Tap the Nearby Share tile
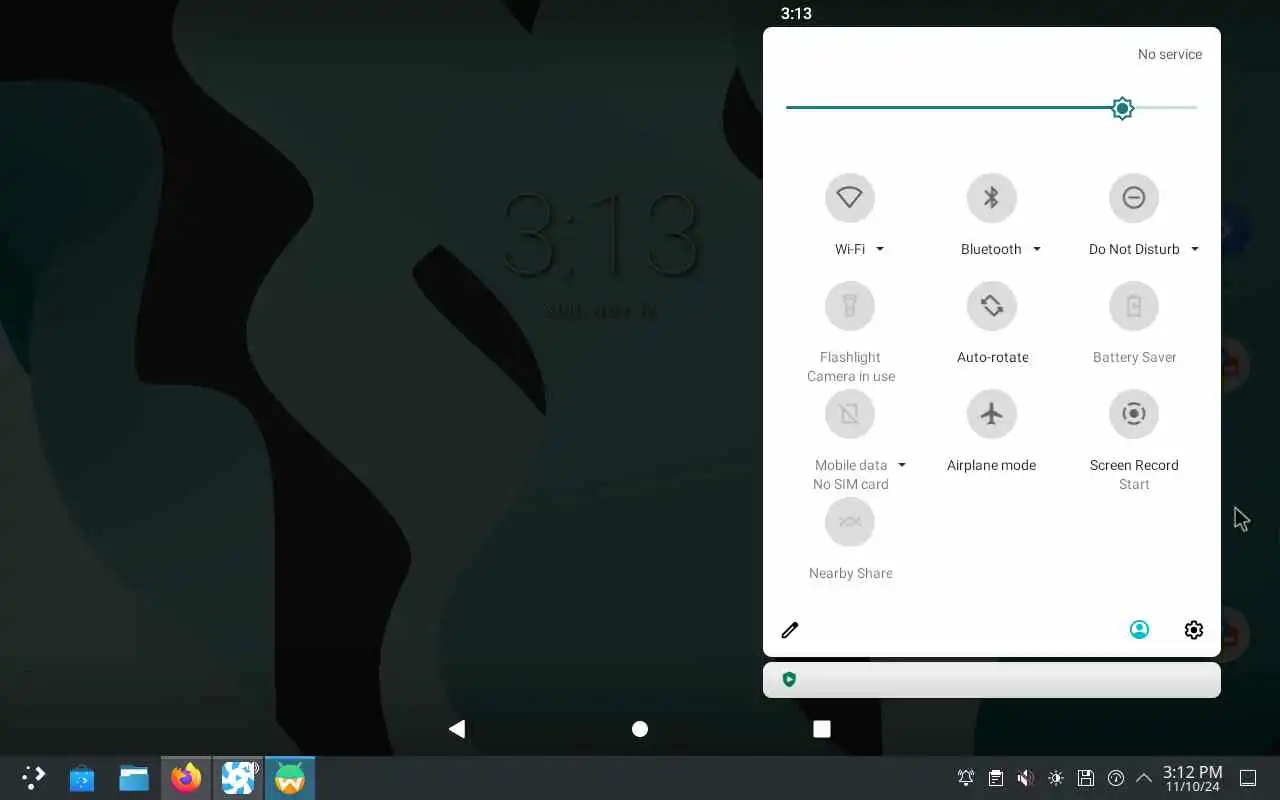The image size is (1280, 800). pos(849,522)
